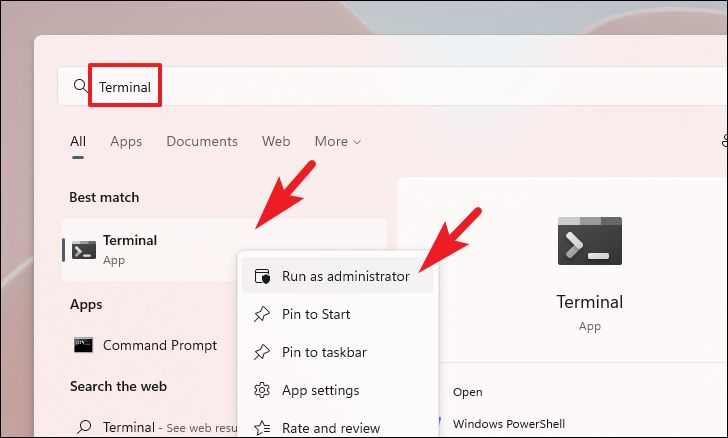This screenshot has height=438, width=728.
Task: Switch to the All tab
Action: pos(78,141)
